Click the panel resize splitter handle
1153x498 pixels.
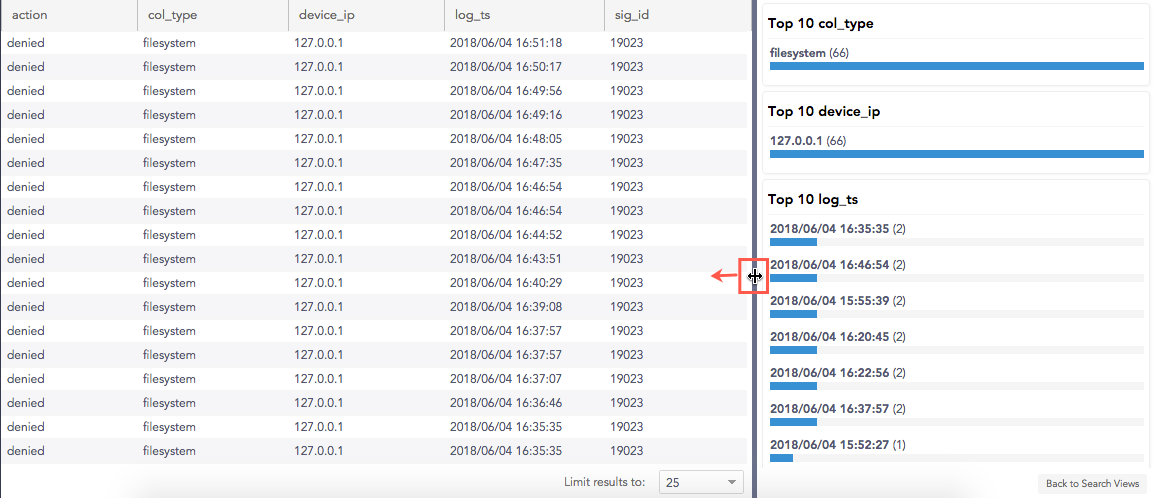(754, 276)
